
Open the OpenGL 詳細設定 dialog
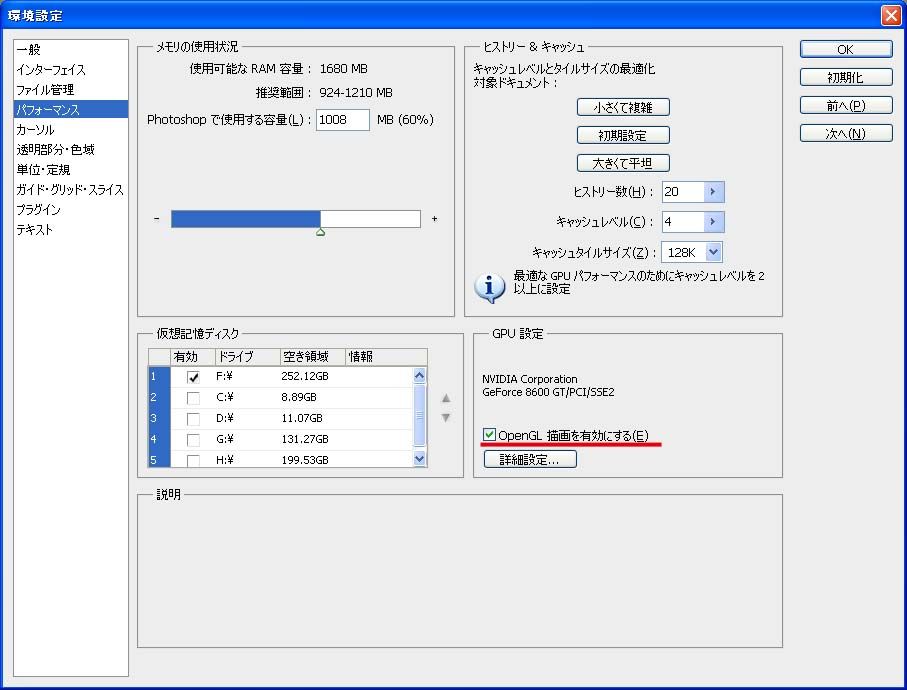click(529, 458)
